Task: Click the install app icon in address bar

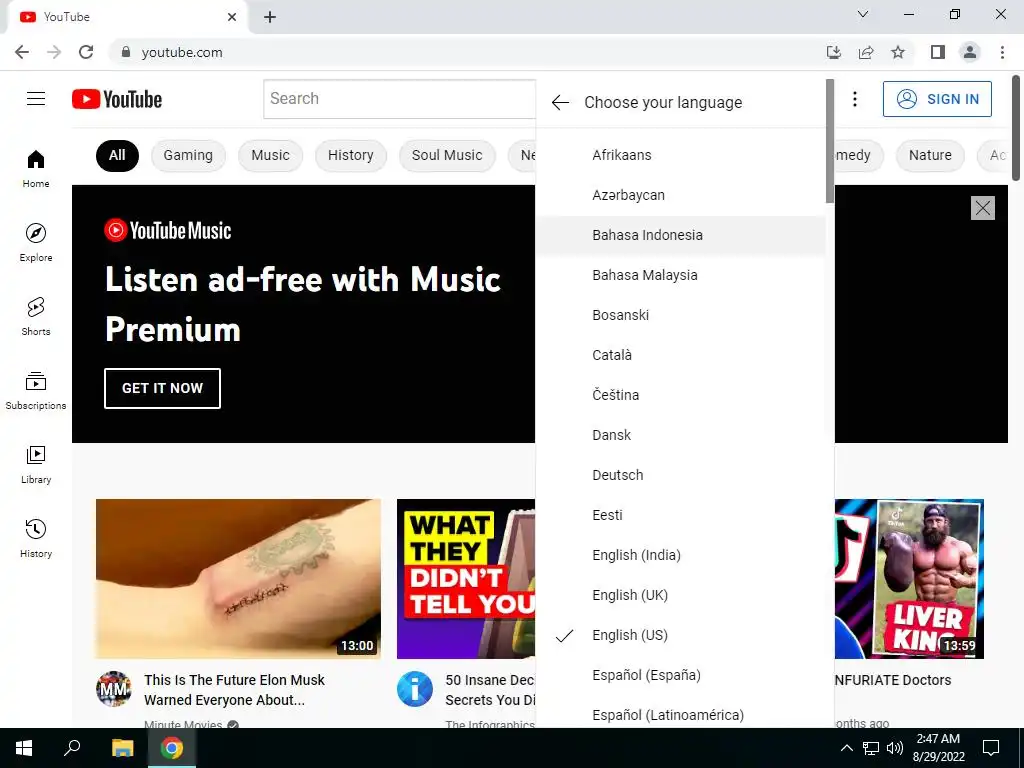Action: point(834,52)
